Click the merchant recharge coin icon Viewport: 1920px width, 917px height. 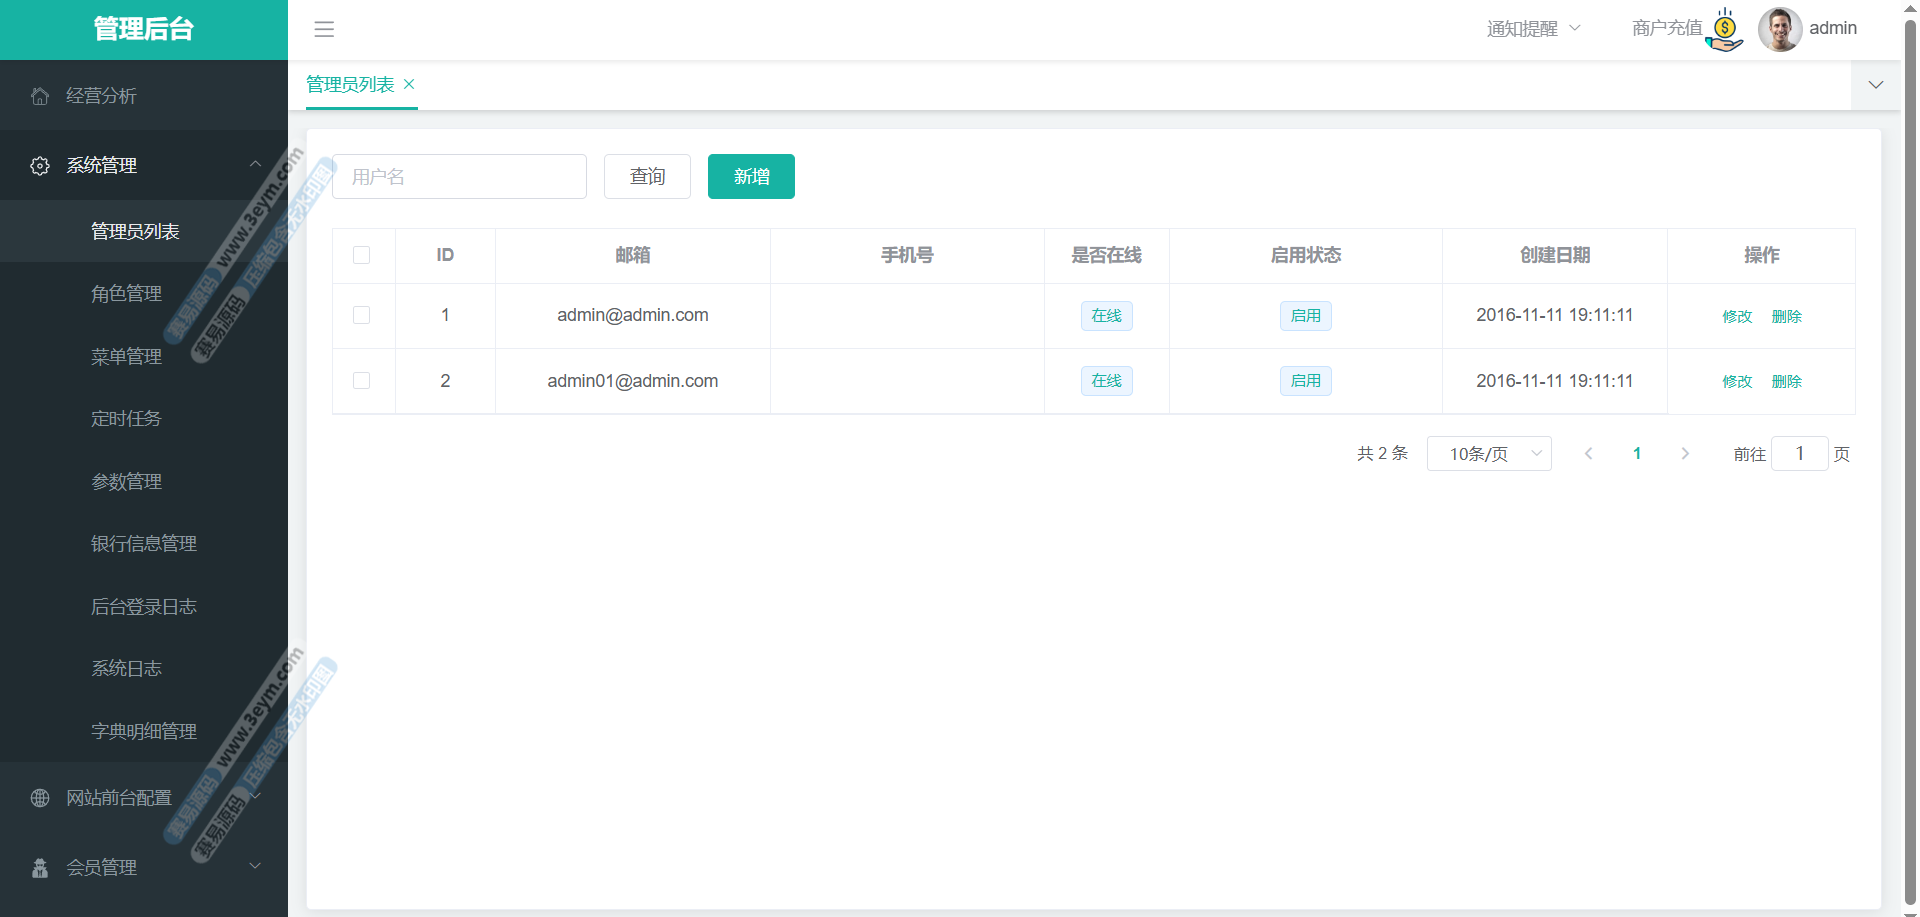tap(1725, 30)
